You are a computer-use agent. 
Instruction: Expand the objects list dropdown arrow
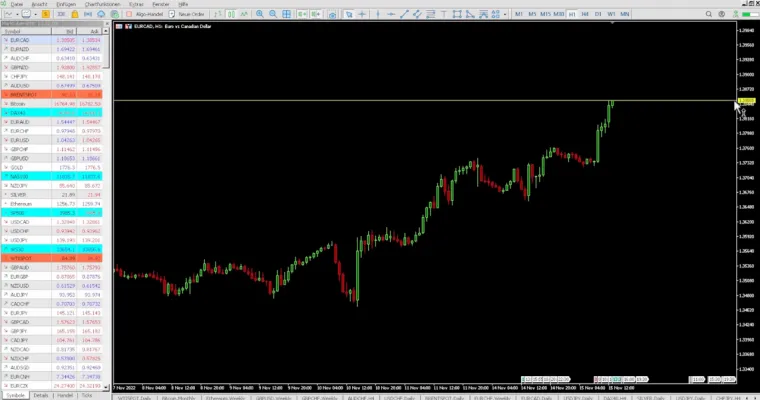(x=505, y=14)
